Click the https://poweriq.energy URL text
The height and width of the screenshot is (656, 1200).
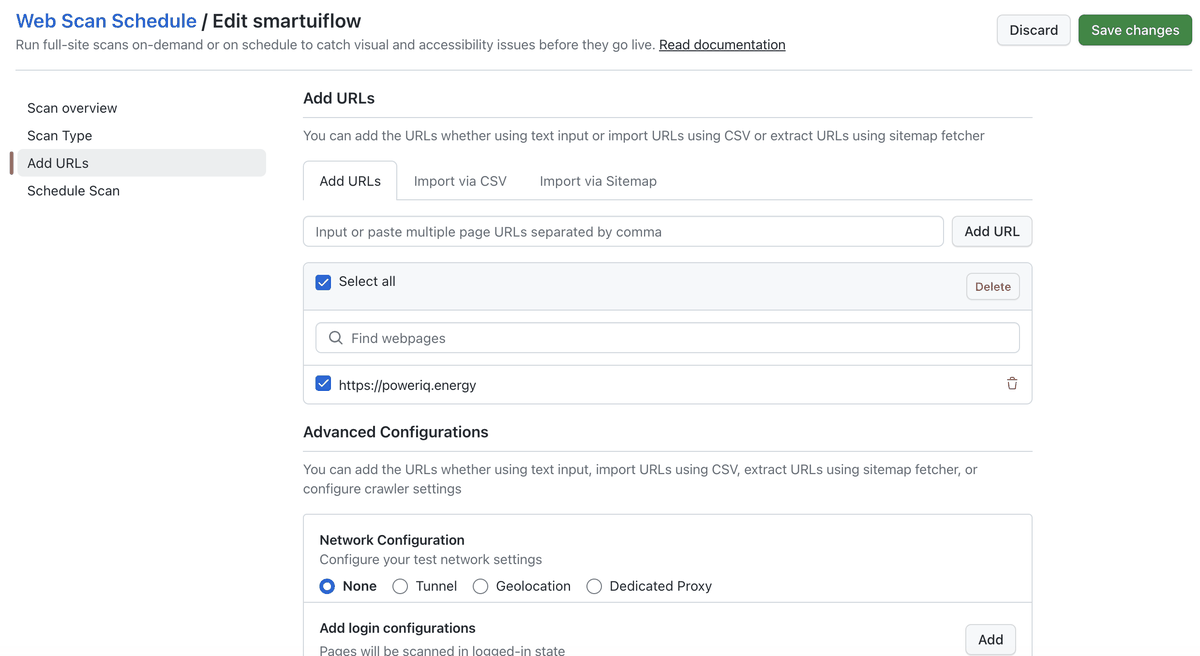407,385
